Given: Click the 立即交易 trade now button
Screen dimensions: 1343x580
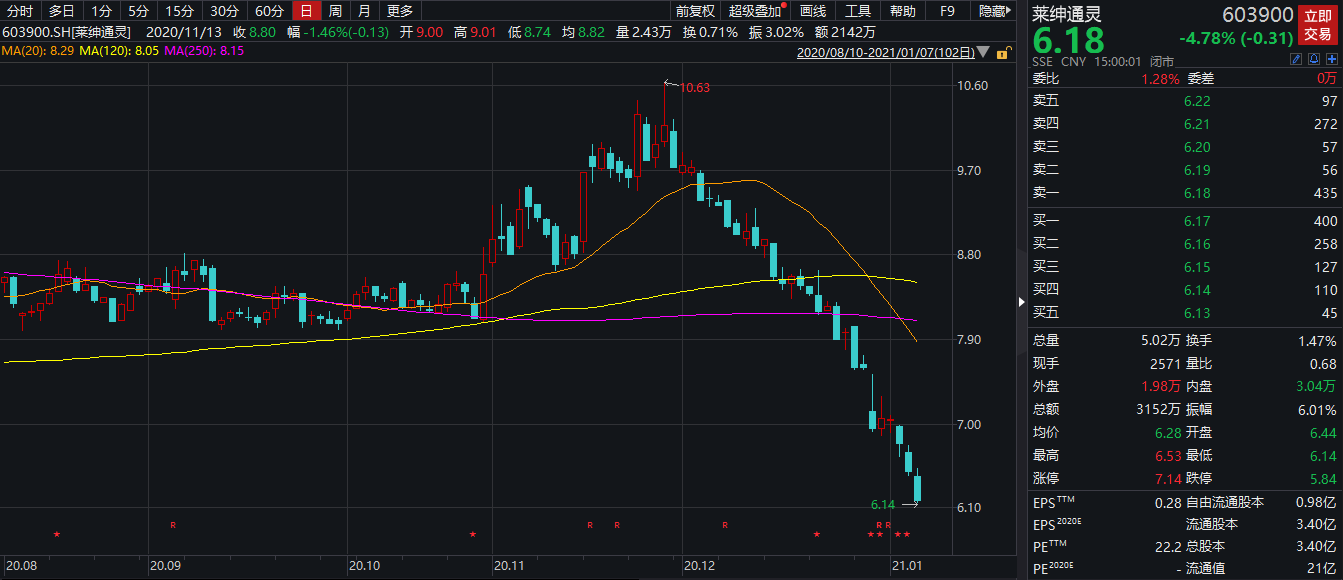Looking at the screenshot, I should (1317, 25).
